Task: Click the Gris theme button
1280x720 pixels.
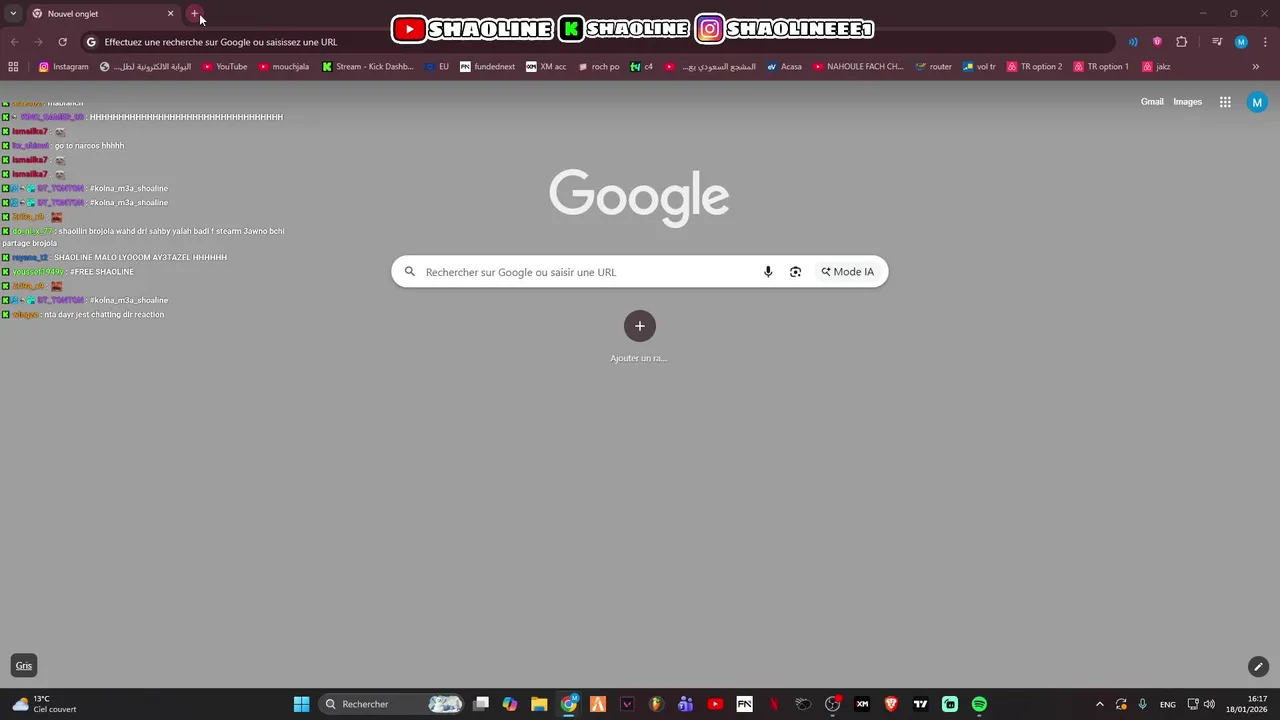Action: pos(24,666)
